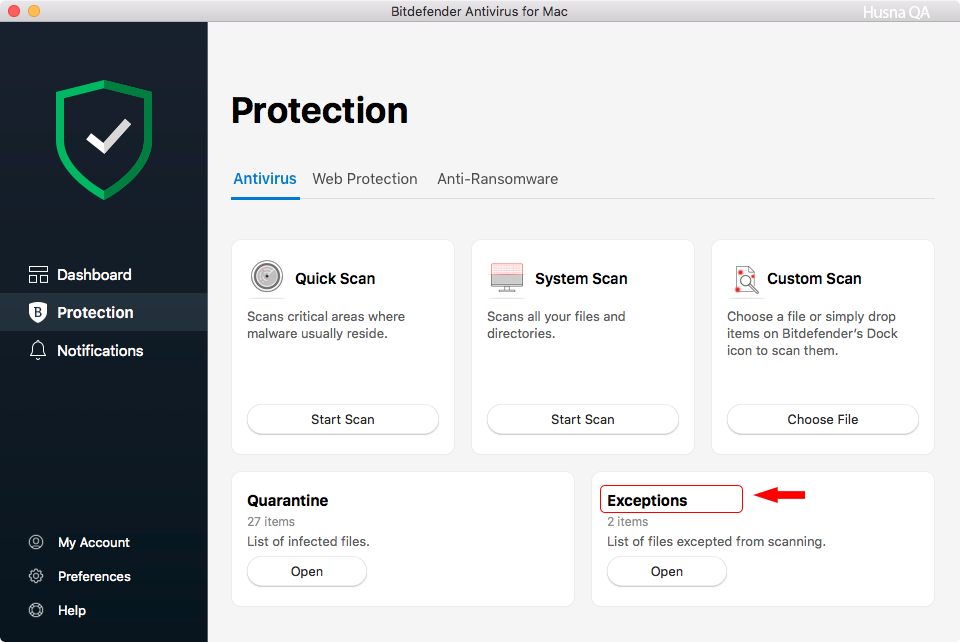This screenshot has height=642, width=960.
Task: Go to Notifications in sidebar
Action: (x=100, y=351)
